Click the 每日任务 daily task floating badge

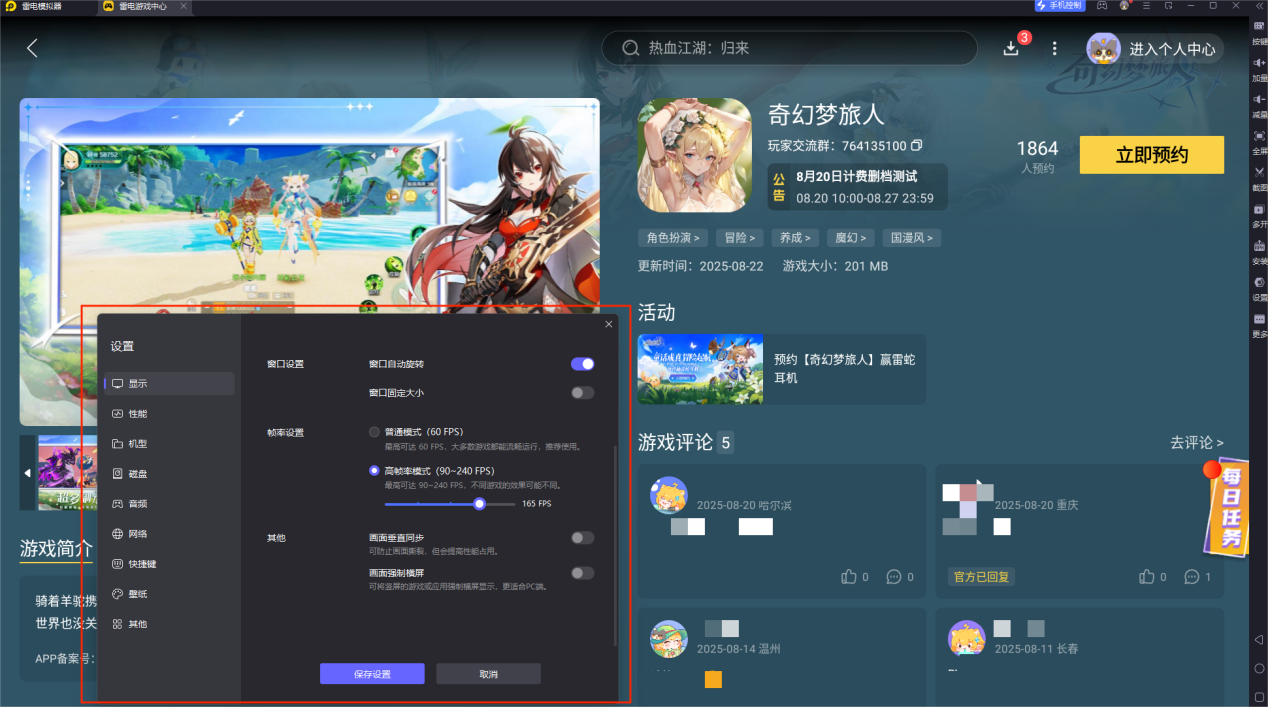coord(1226,510)
